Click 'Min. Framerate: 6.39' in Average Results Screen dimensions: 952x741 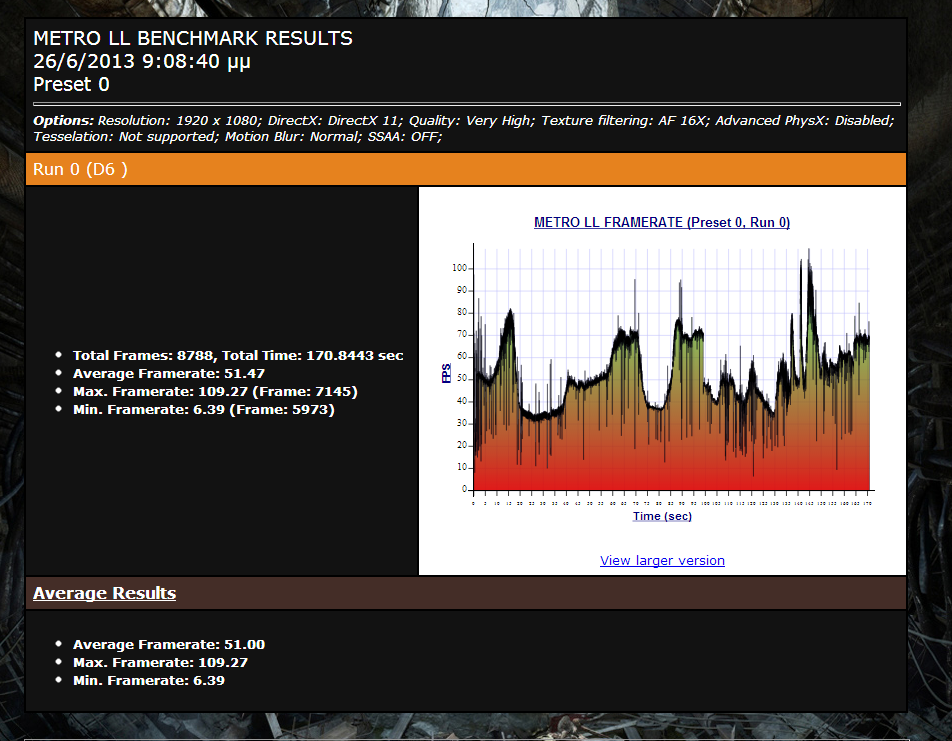tap(149, 681)
